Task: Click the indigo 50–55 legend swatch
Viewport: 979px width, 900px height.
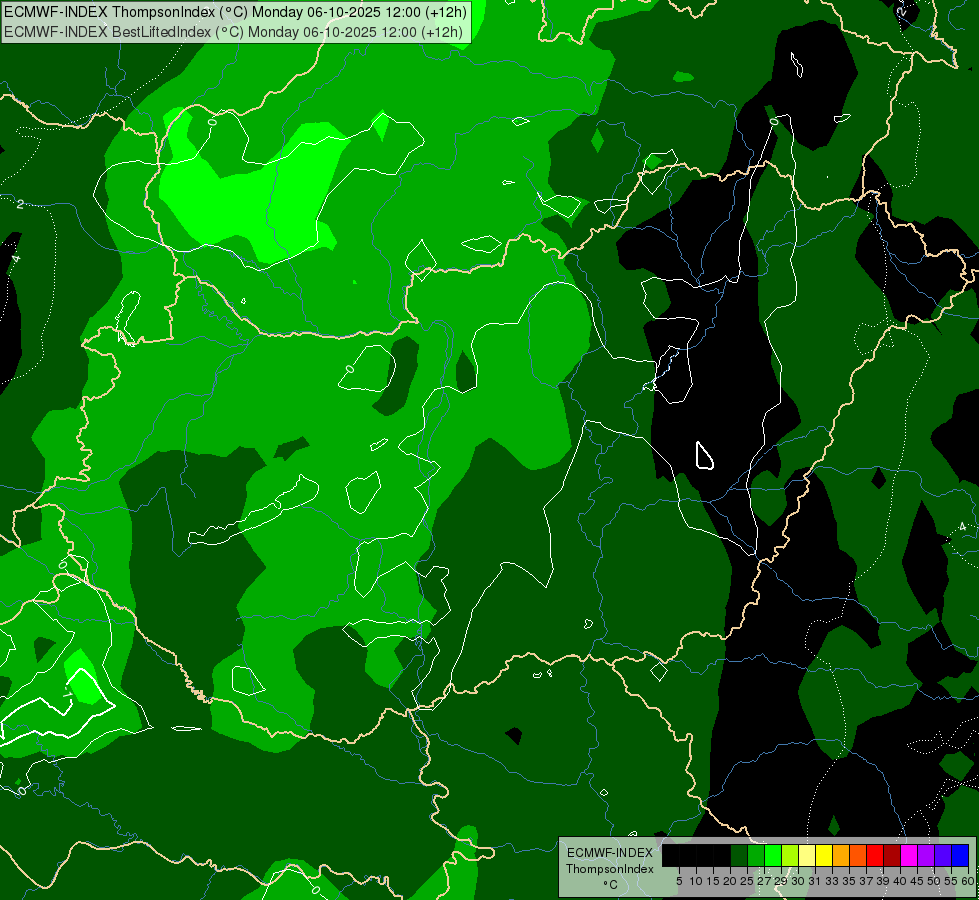Action: [943, 855]
